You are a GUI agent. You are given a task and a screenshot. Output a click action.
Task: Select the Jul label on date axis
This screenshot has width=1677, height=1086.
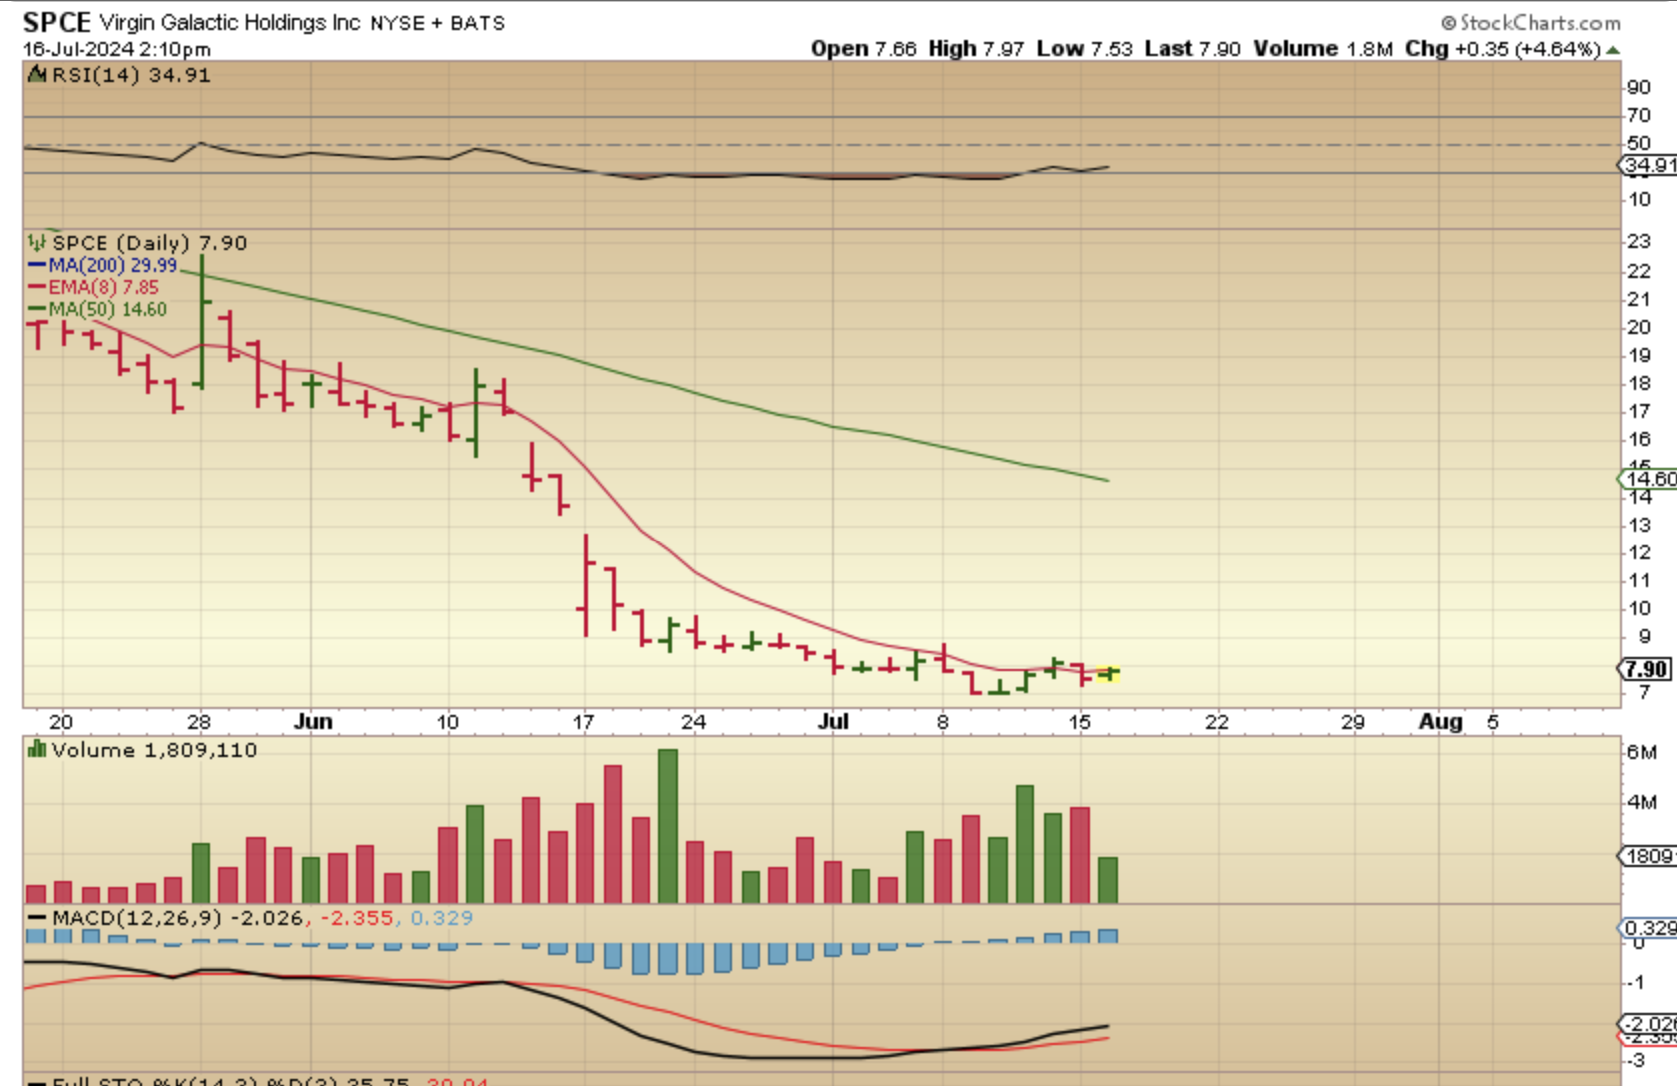click(x=833, y=722)
